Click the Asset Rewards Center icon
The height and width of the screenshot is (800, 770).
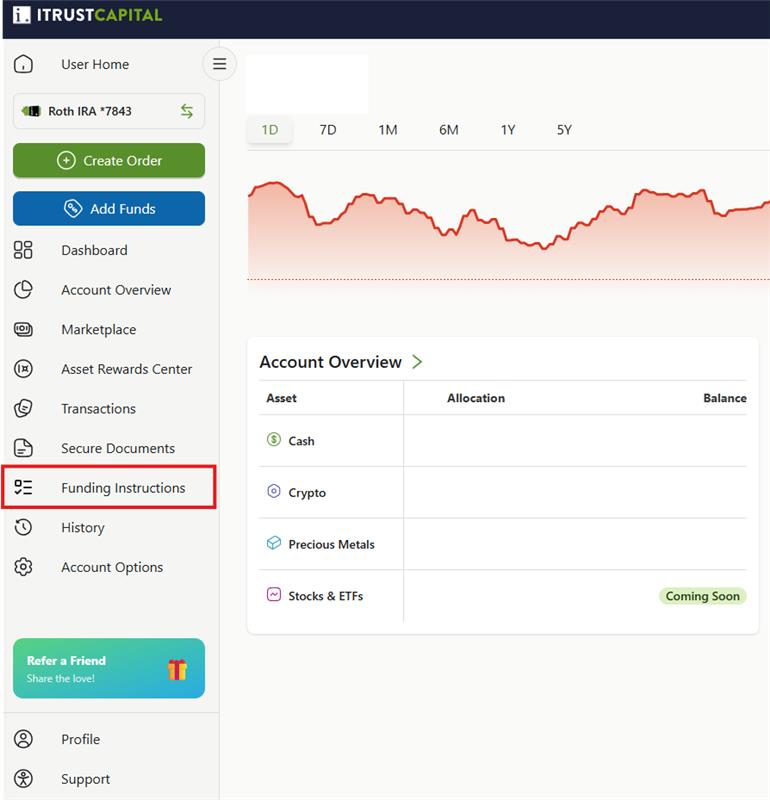23,368
